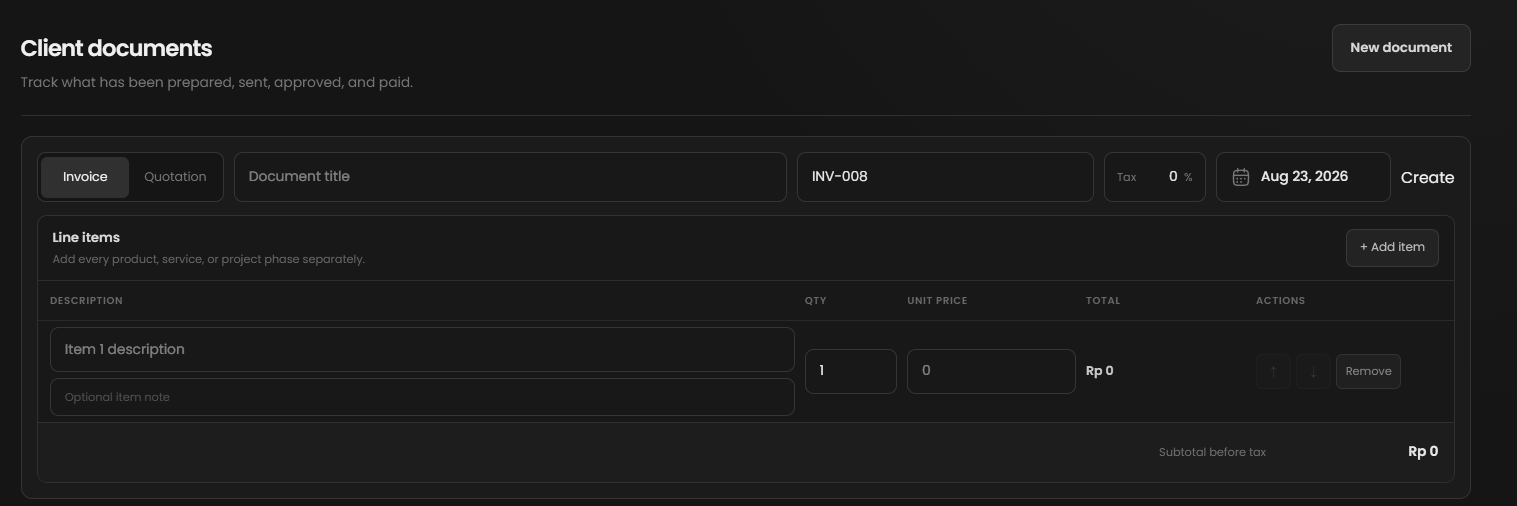Edit the INV-008 document number field

tap(945, 177)
